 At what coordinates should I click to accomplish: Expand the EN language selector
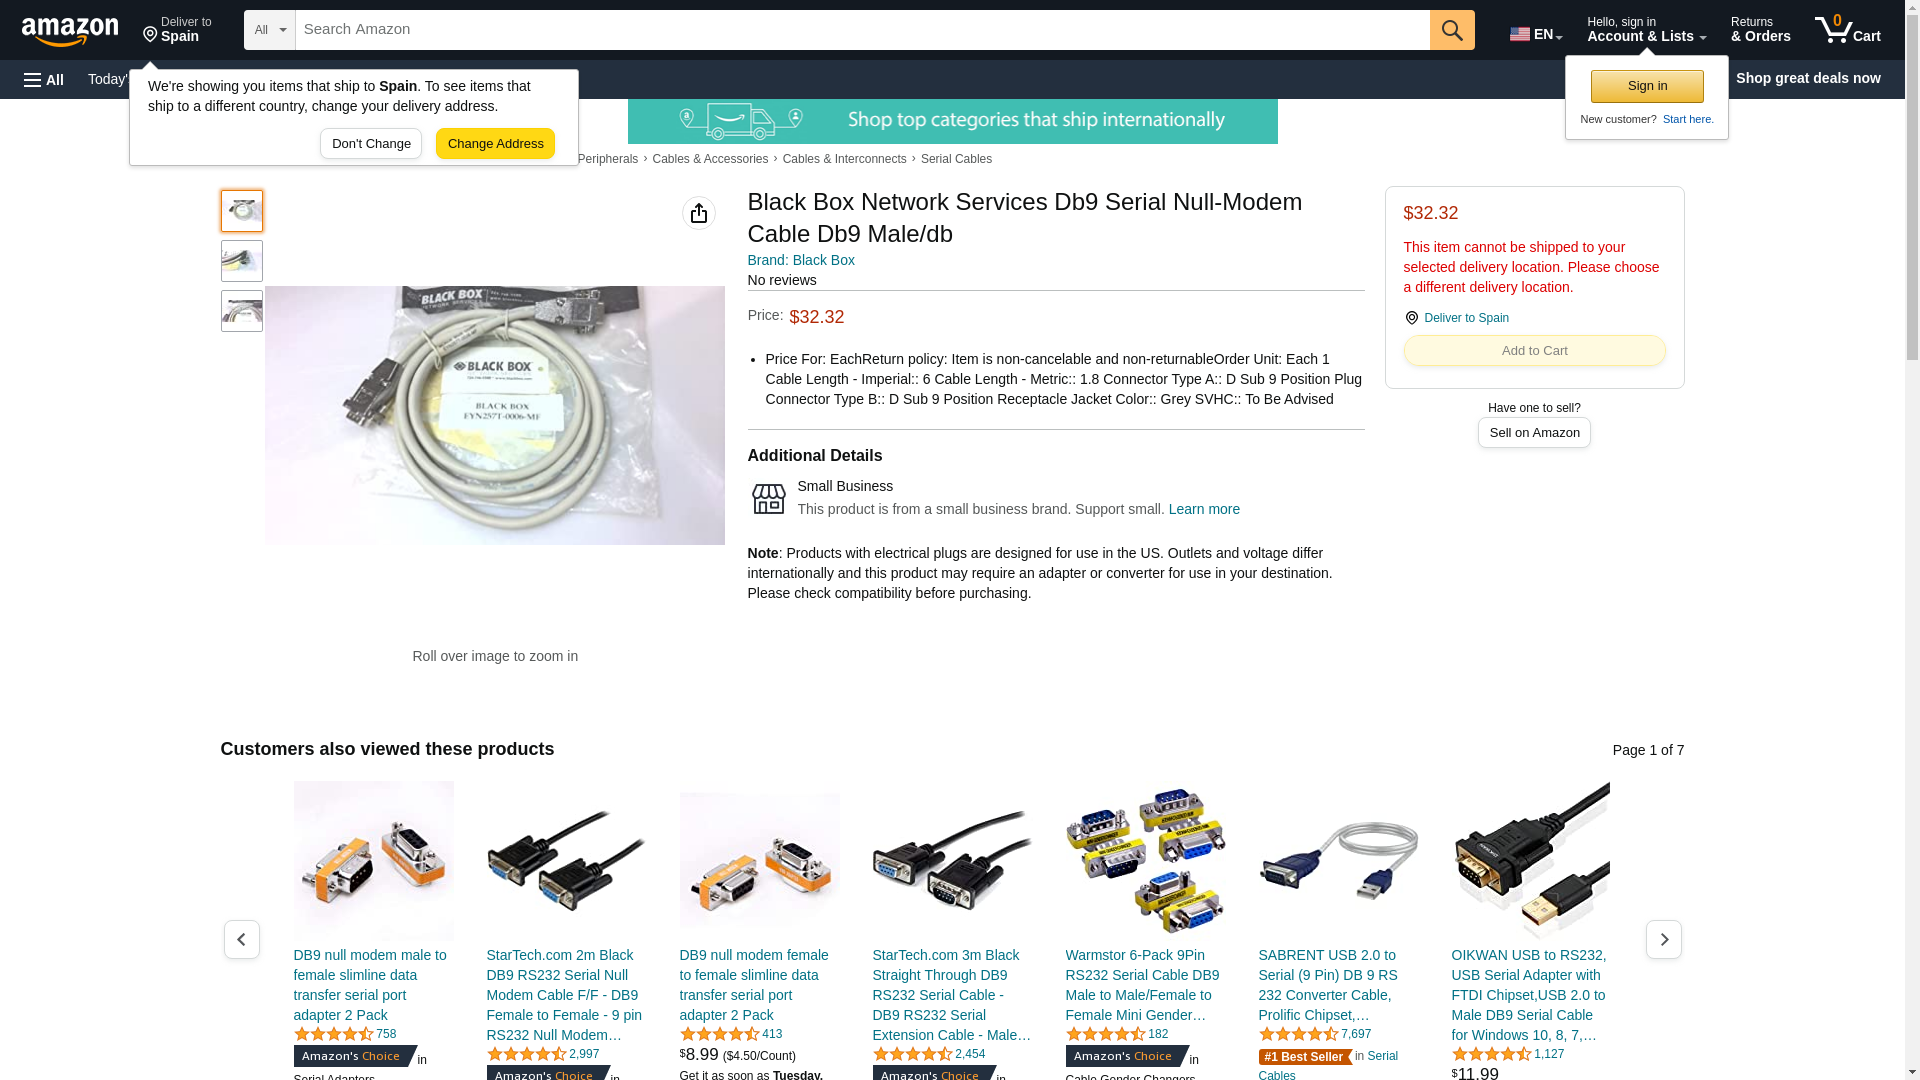(1536, 33)
